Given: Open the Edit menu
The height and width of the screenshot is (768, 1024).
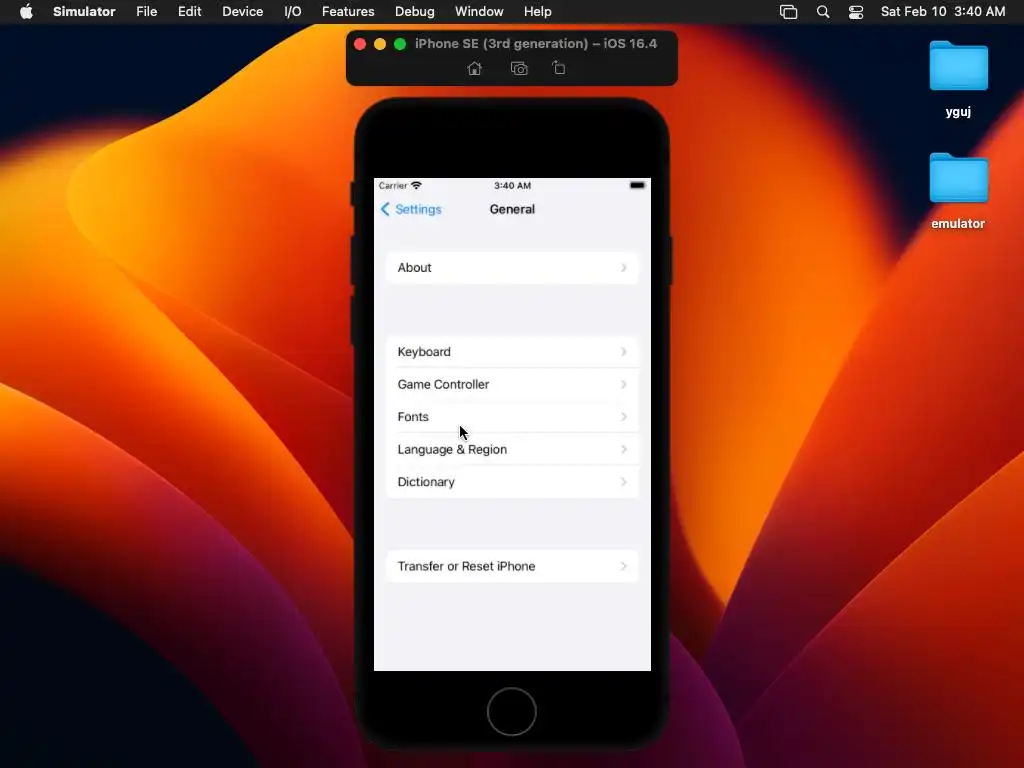Looking at the screenshot, I should click(x=189, y=12).
